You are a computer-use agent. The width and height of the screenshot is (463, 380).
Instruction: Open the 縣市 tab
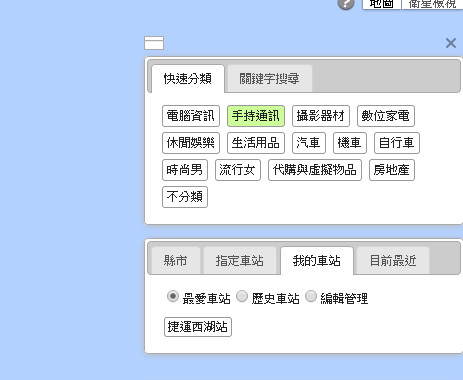(x=176, y=261)
